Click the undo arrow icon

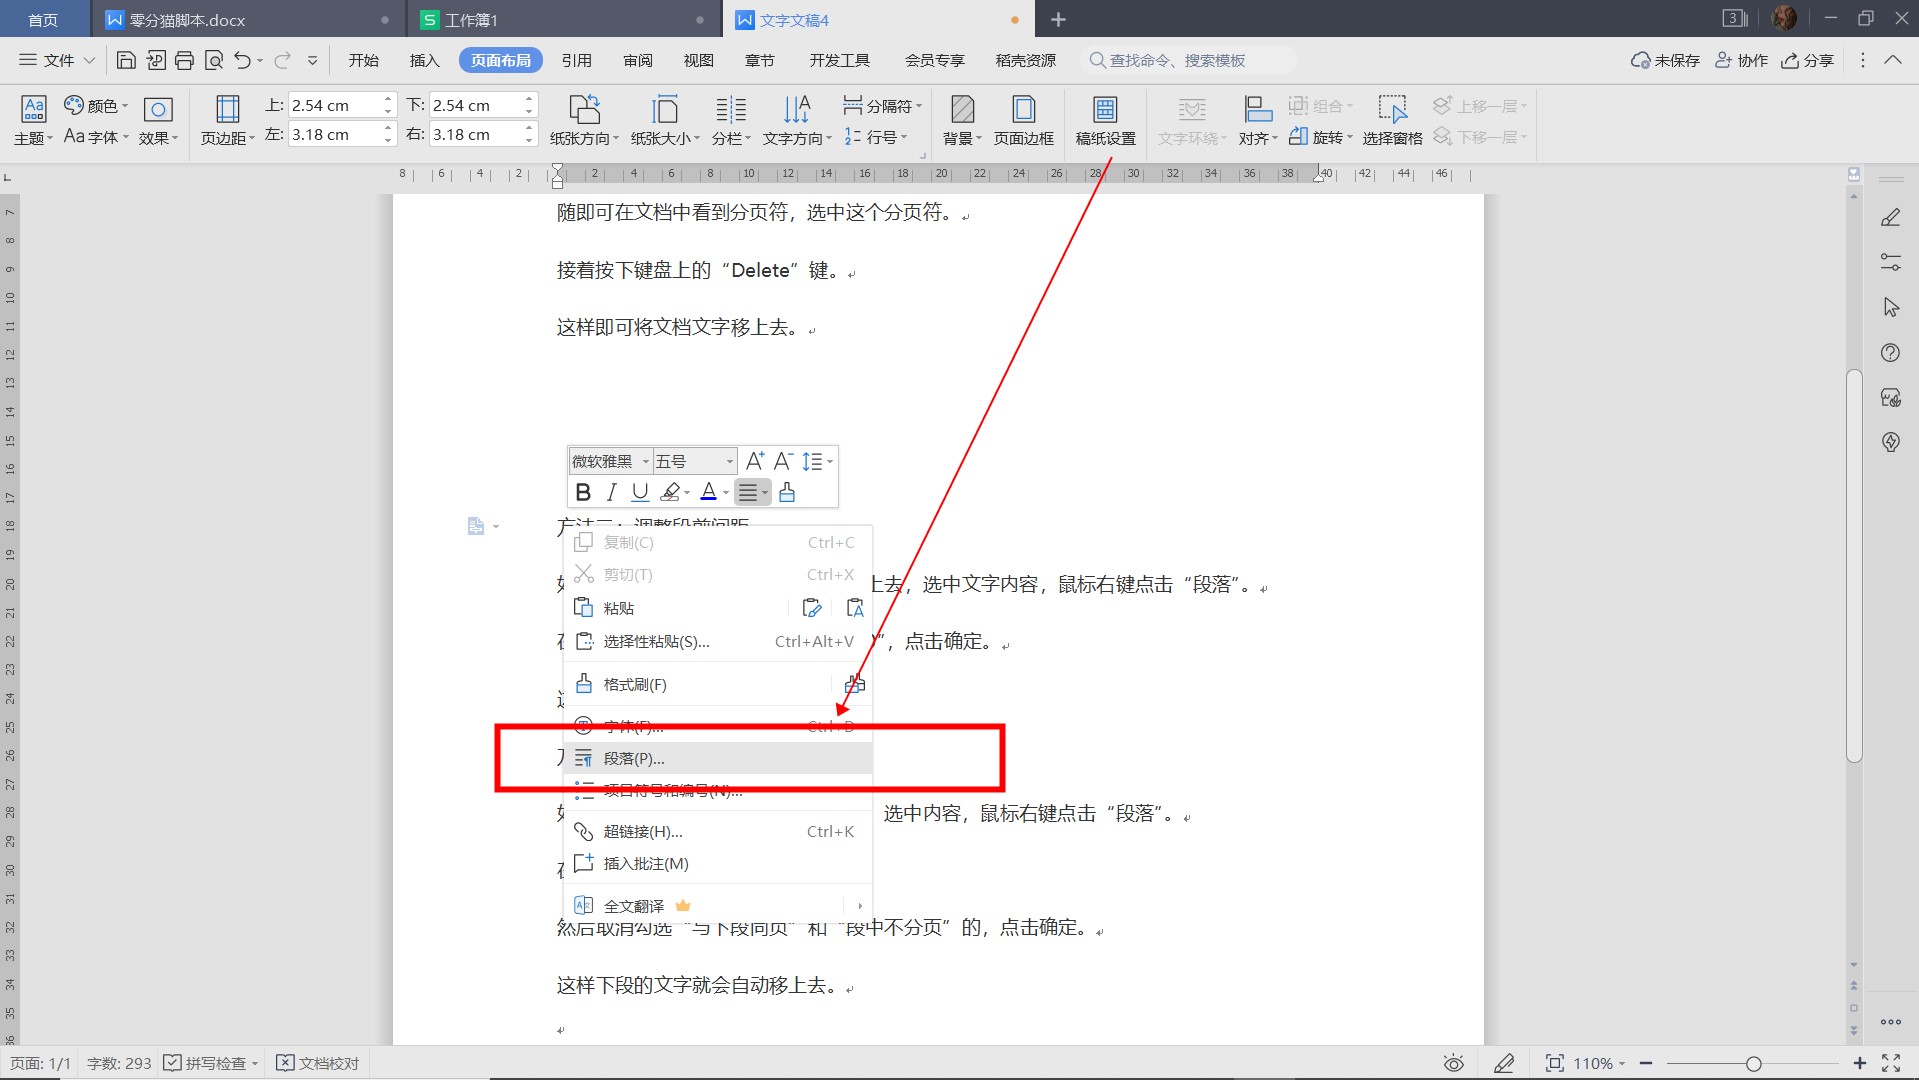click(x=242, y=61)
